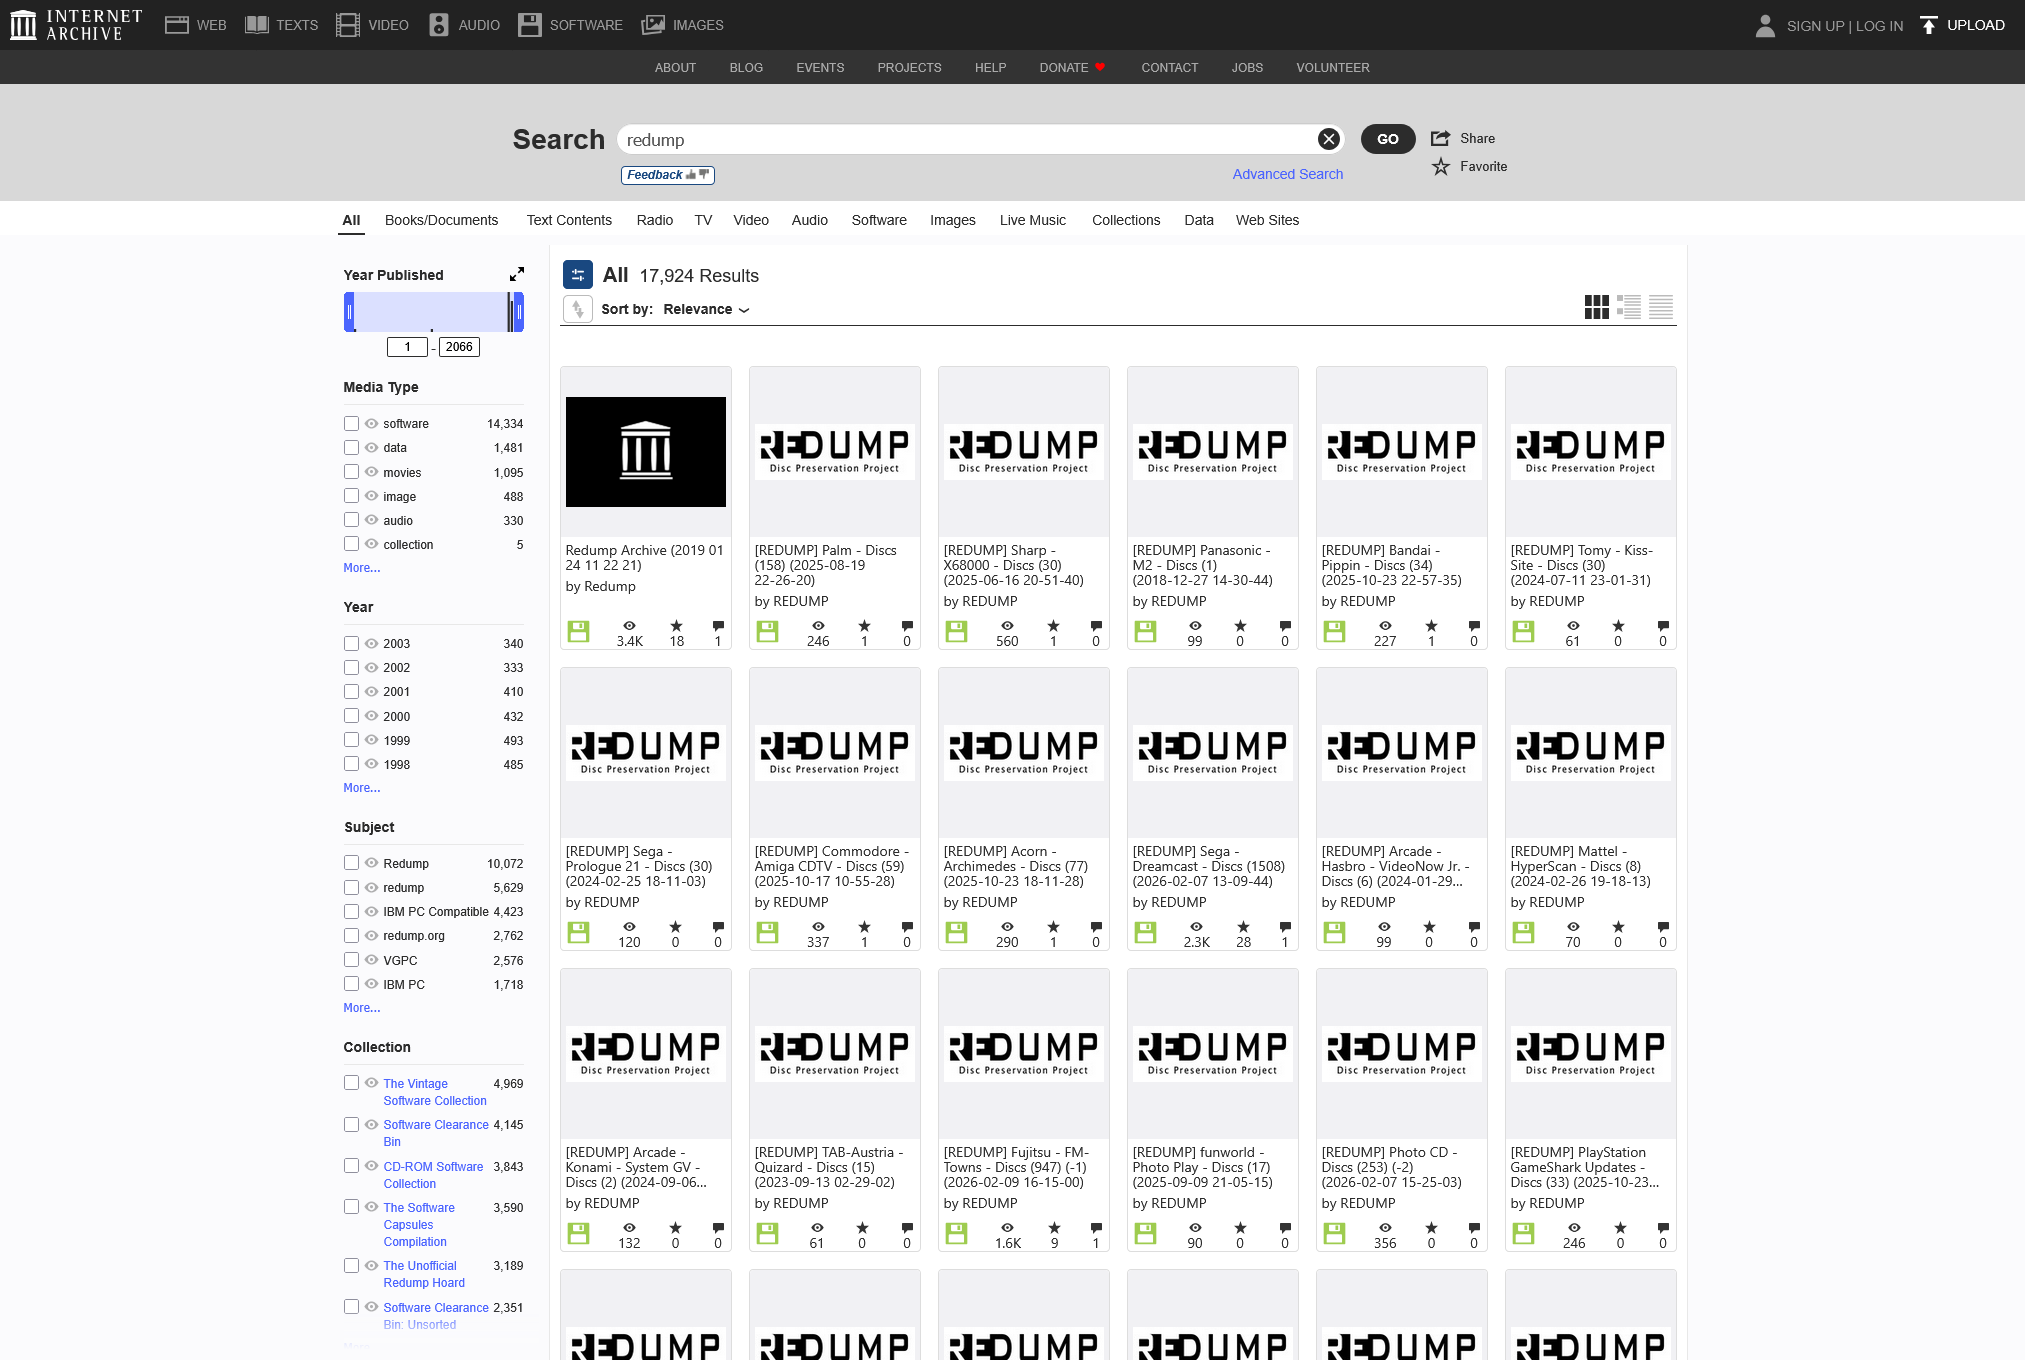Open the Collections tab

pos(1125,220)
